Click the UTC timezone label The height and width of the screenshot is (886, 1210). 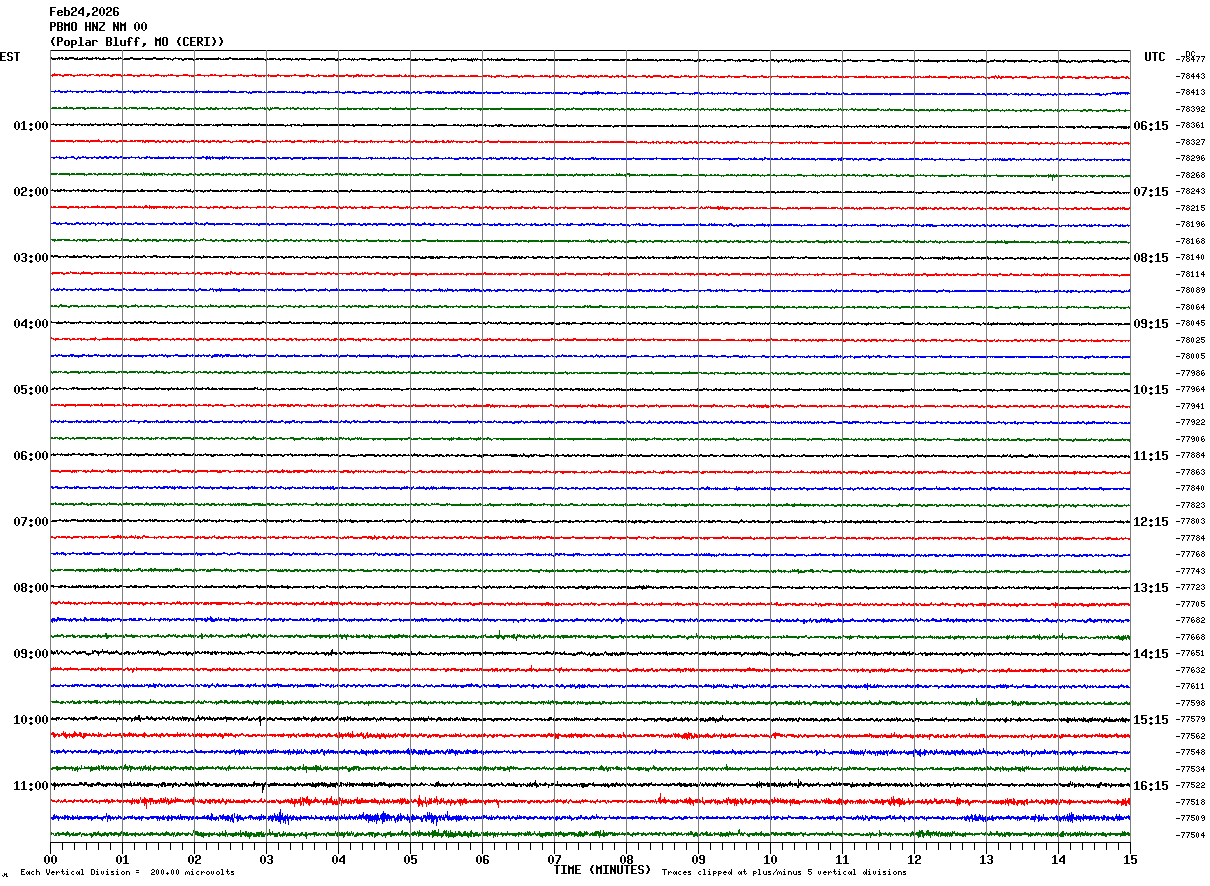pyautogui.click(x=1155, y=57)
